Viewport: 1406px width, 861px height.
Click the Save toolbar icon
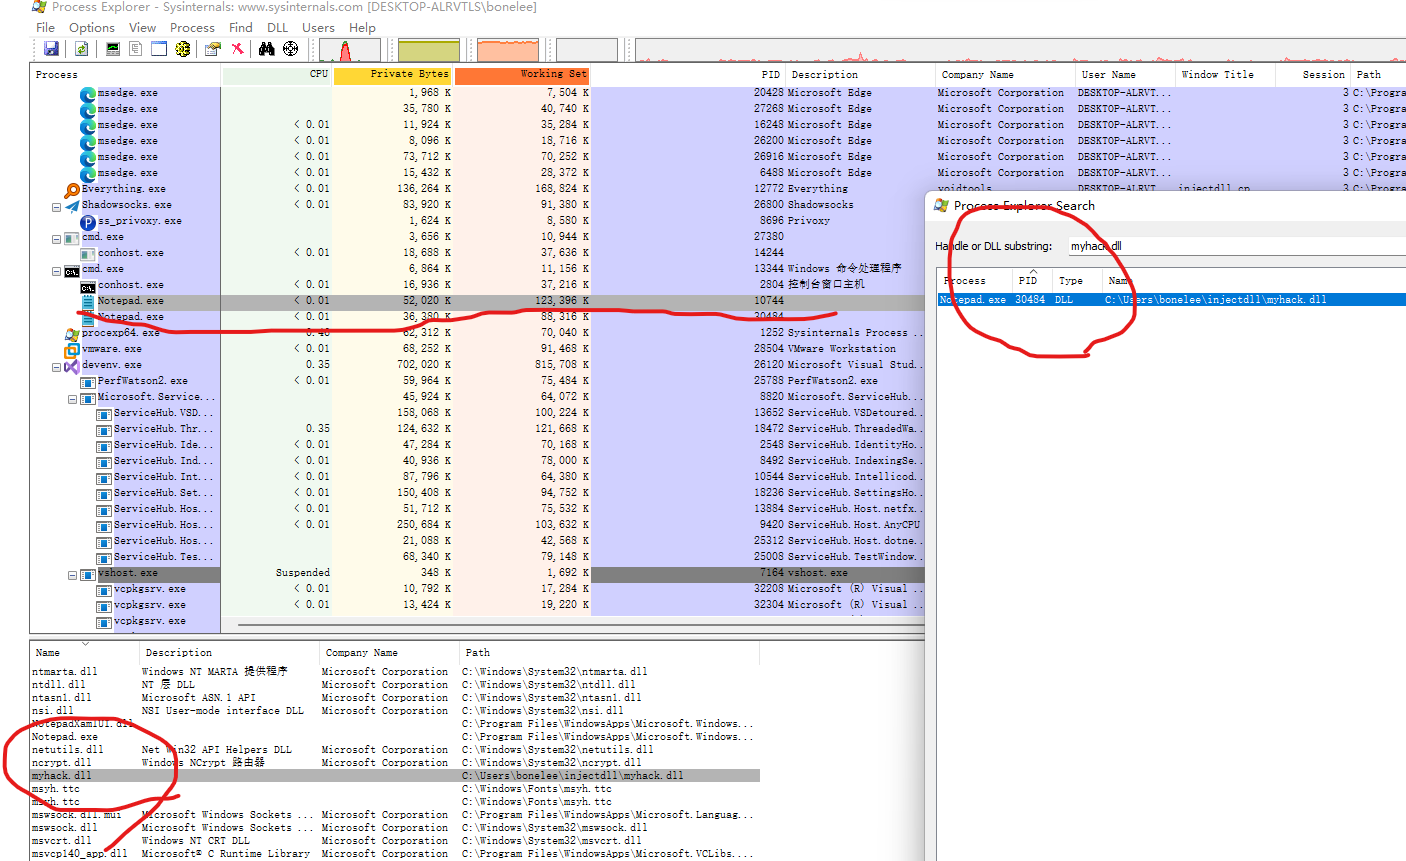[x=51, y=49]
